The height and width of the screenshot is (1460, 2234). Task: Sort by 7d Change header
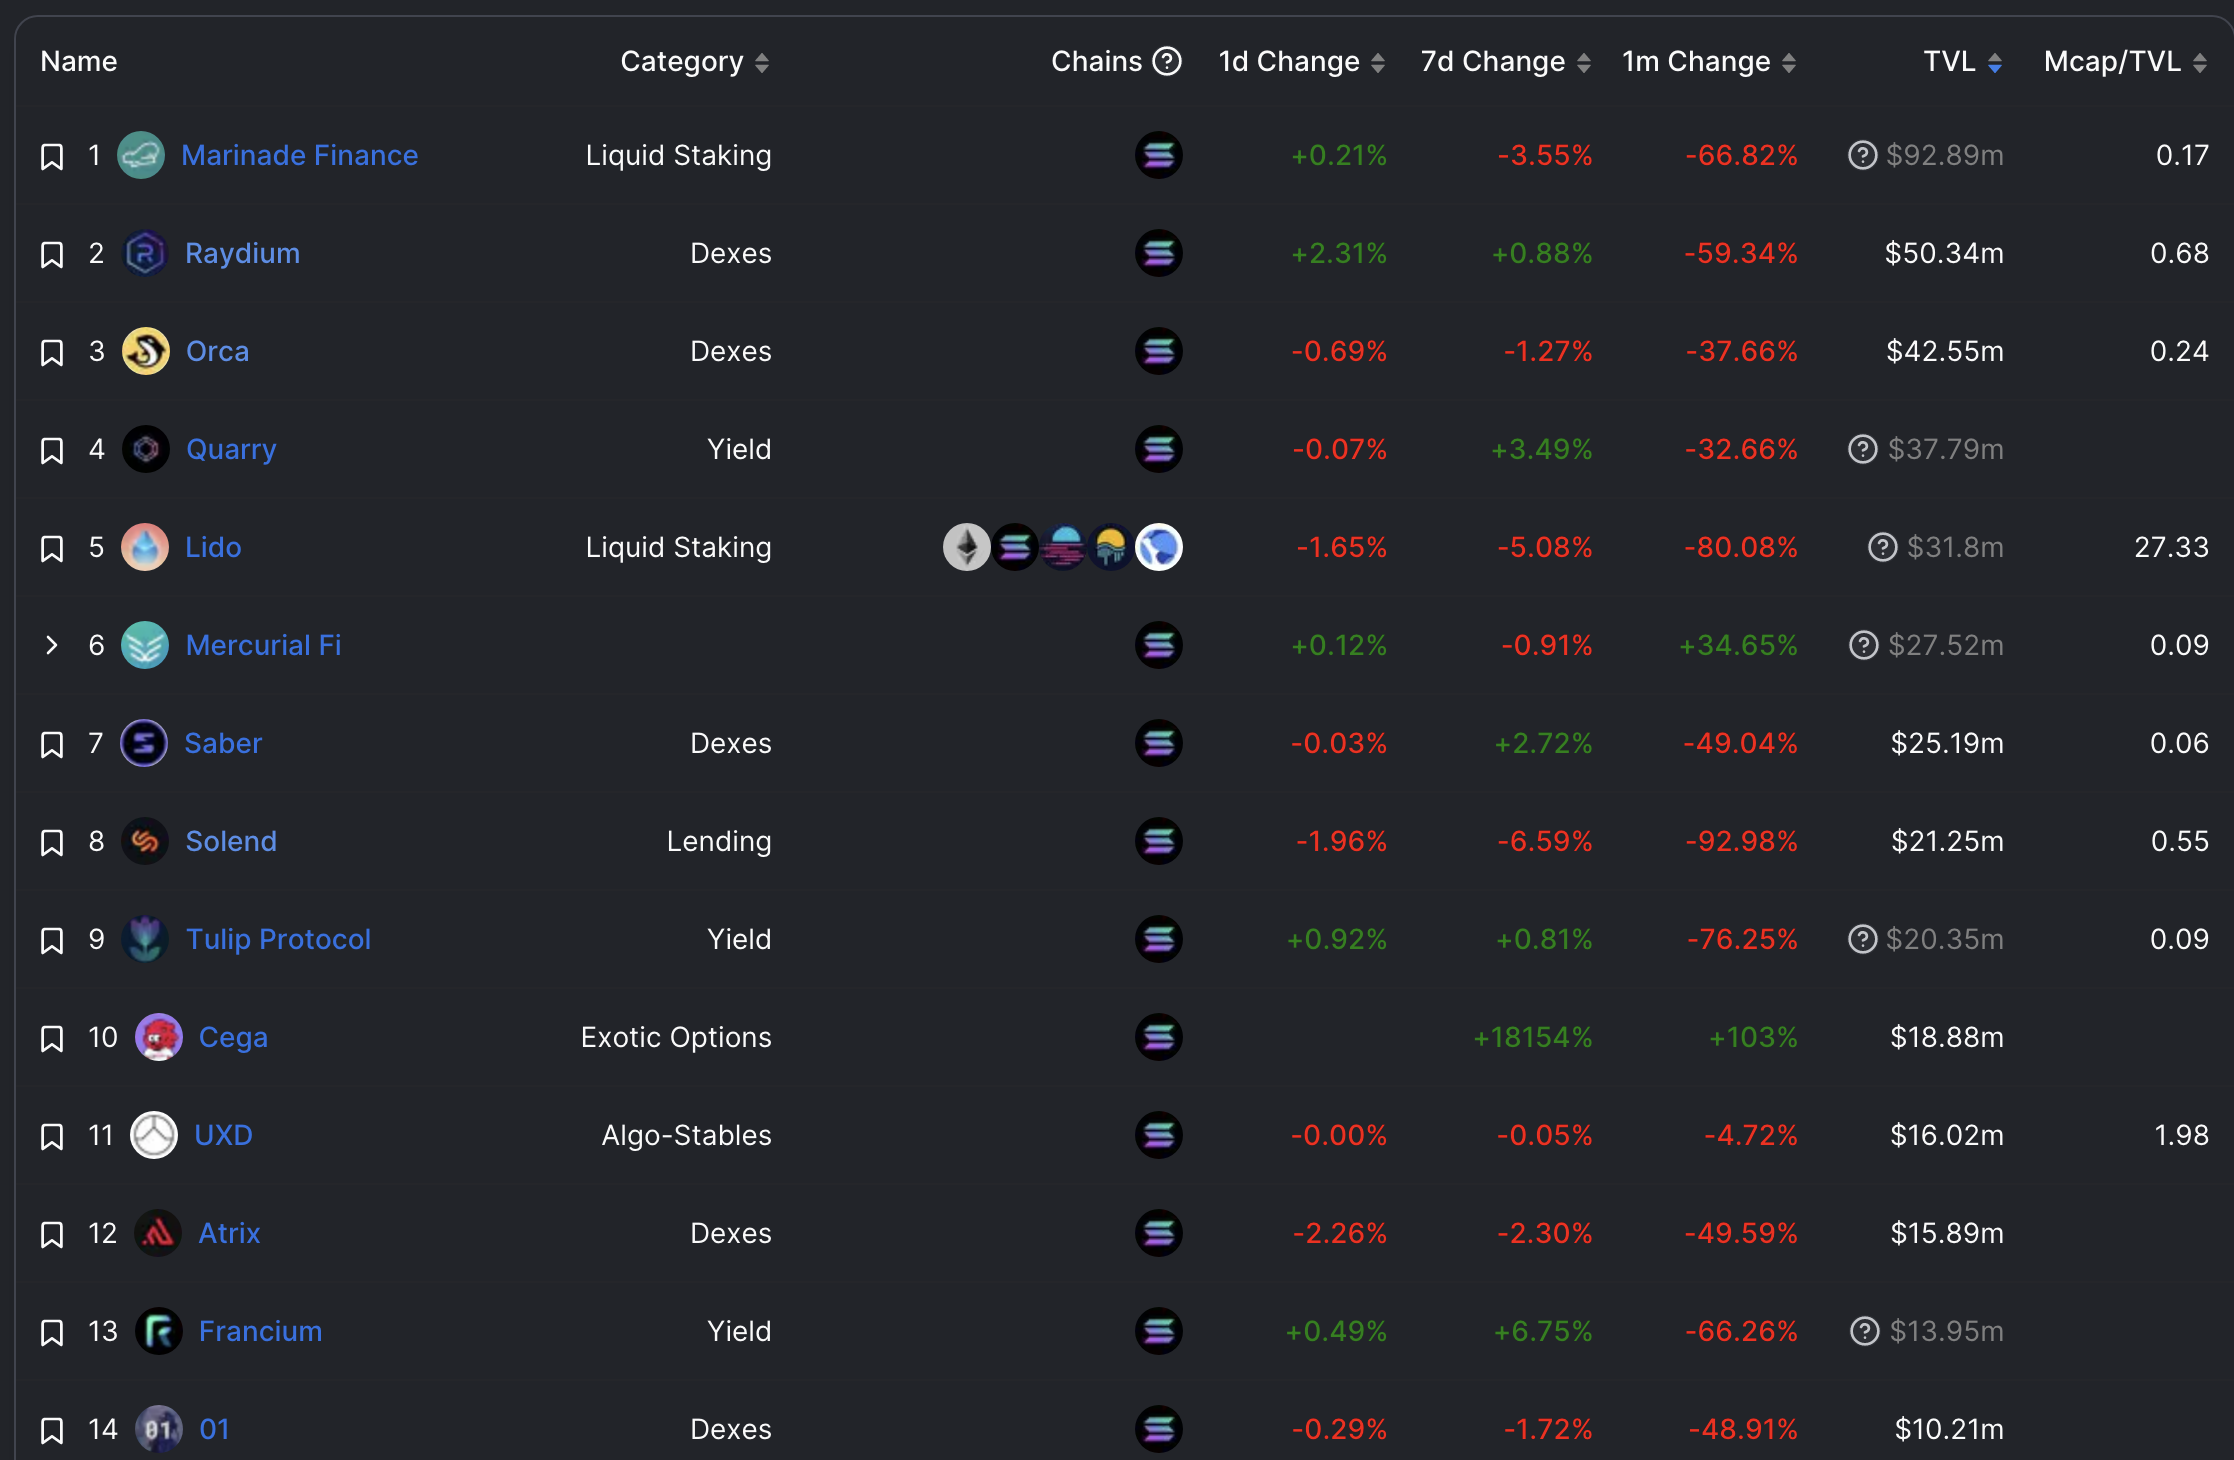(x=1506, y=62)
